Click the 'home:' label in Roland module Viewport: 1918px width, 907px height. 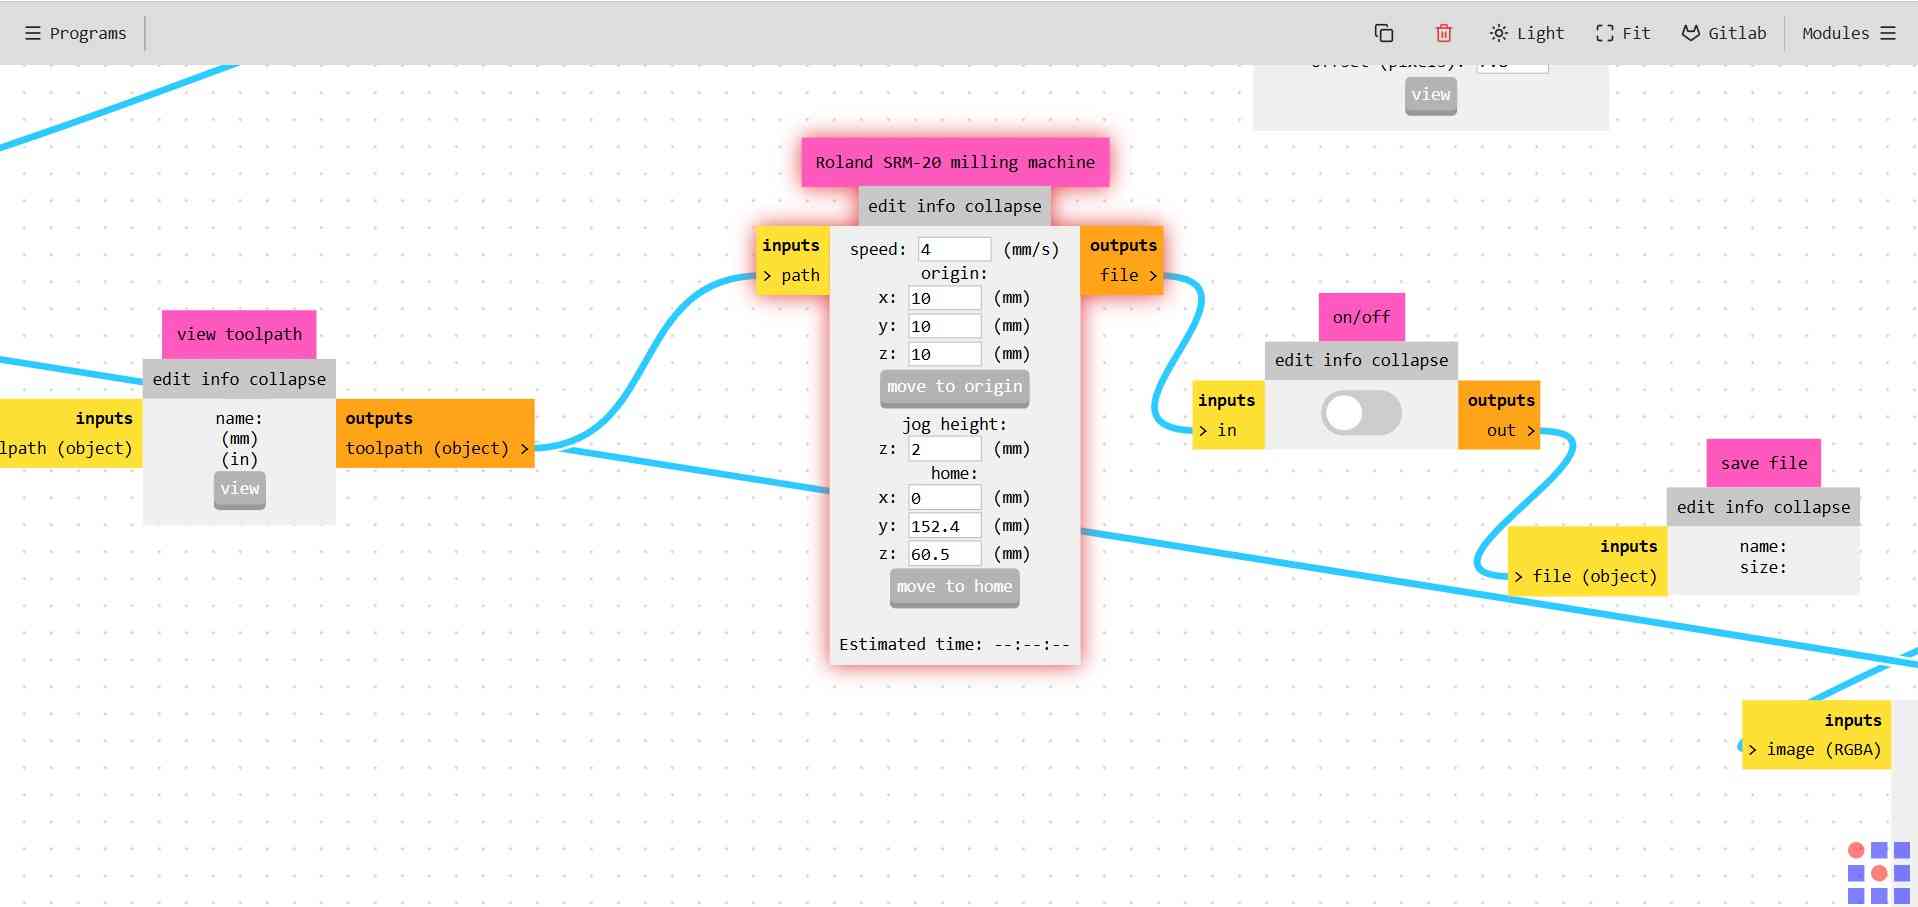[954, 473]
